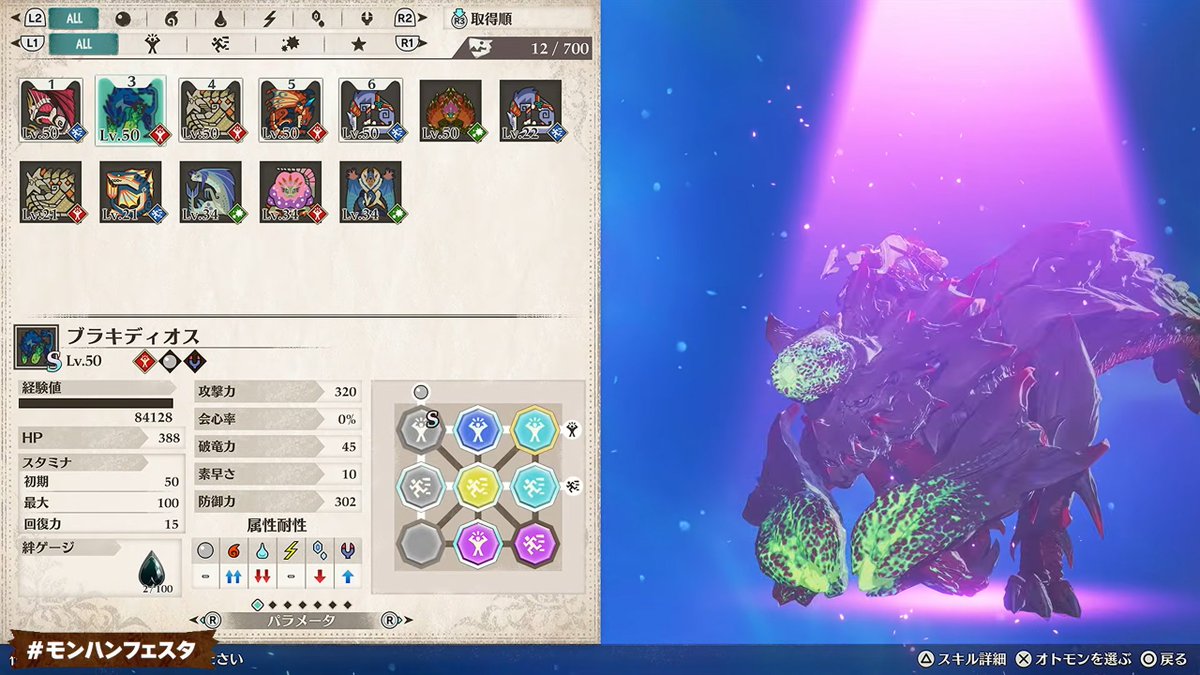
Task: Click the 経験値 experience progress bar
Action: coord(96,403)
